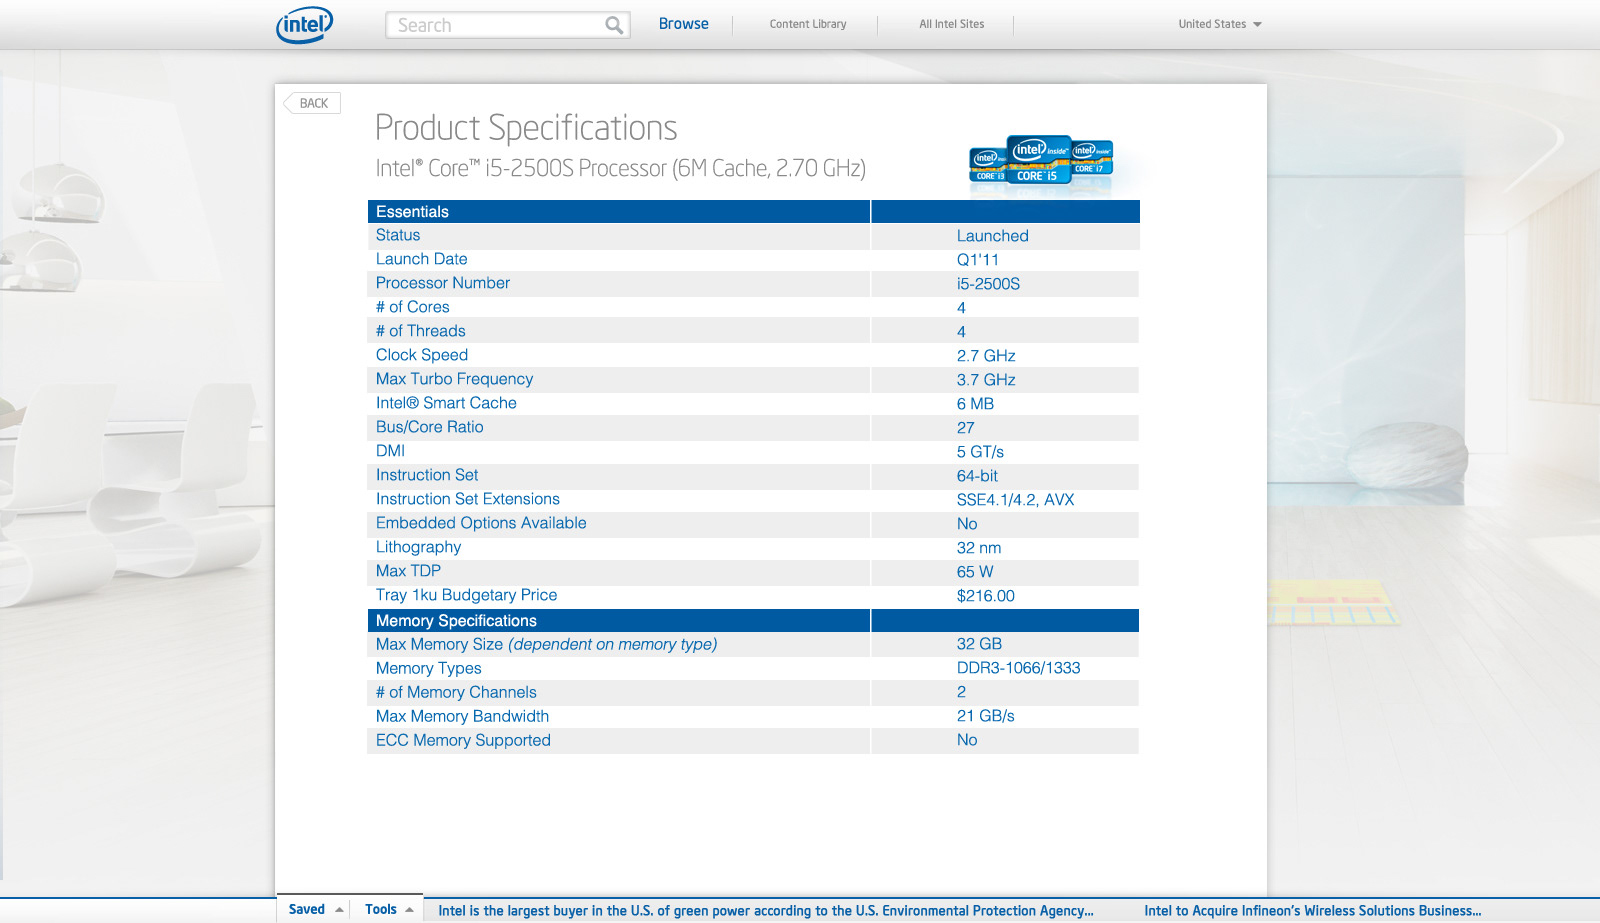Click the 32 GB memory size value
Image resolution: width=1600 pixels, height=923 pixels.
pos(980,644)
